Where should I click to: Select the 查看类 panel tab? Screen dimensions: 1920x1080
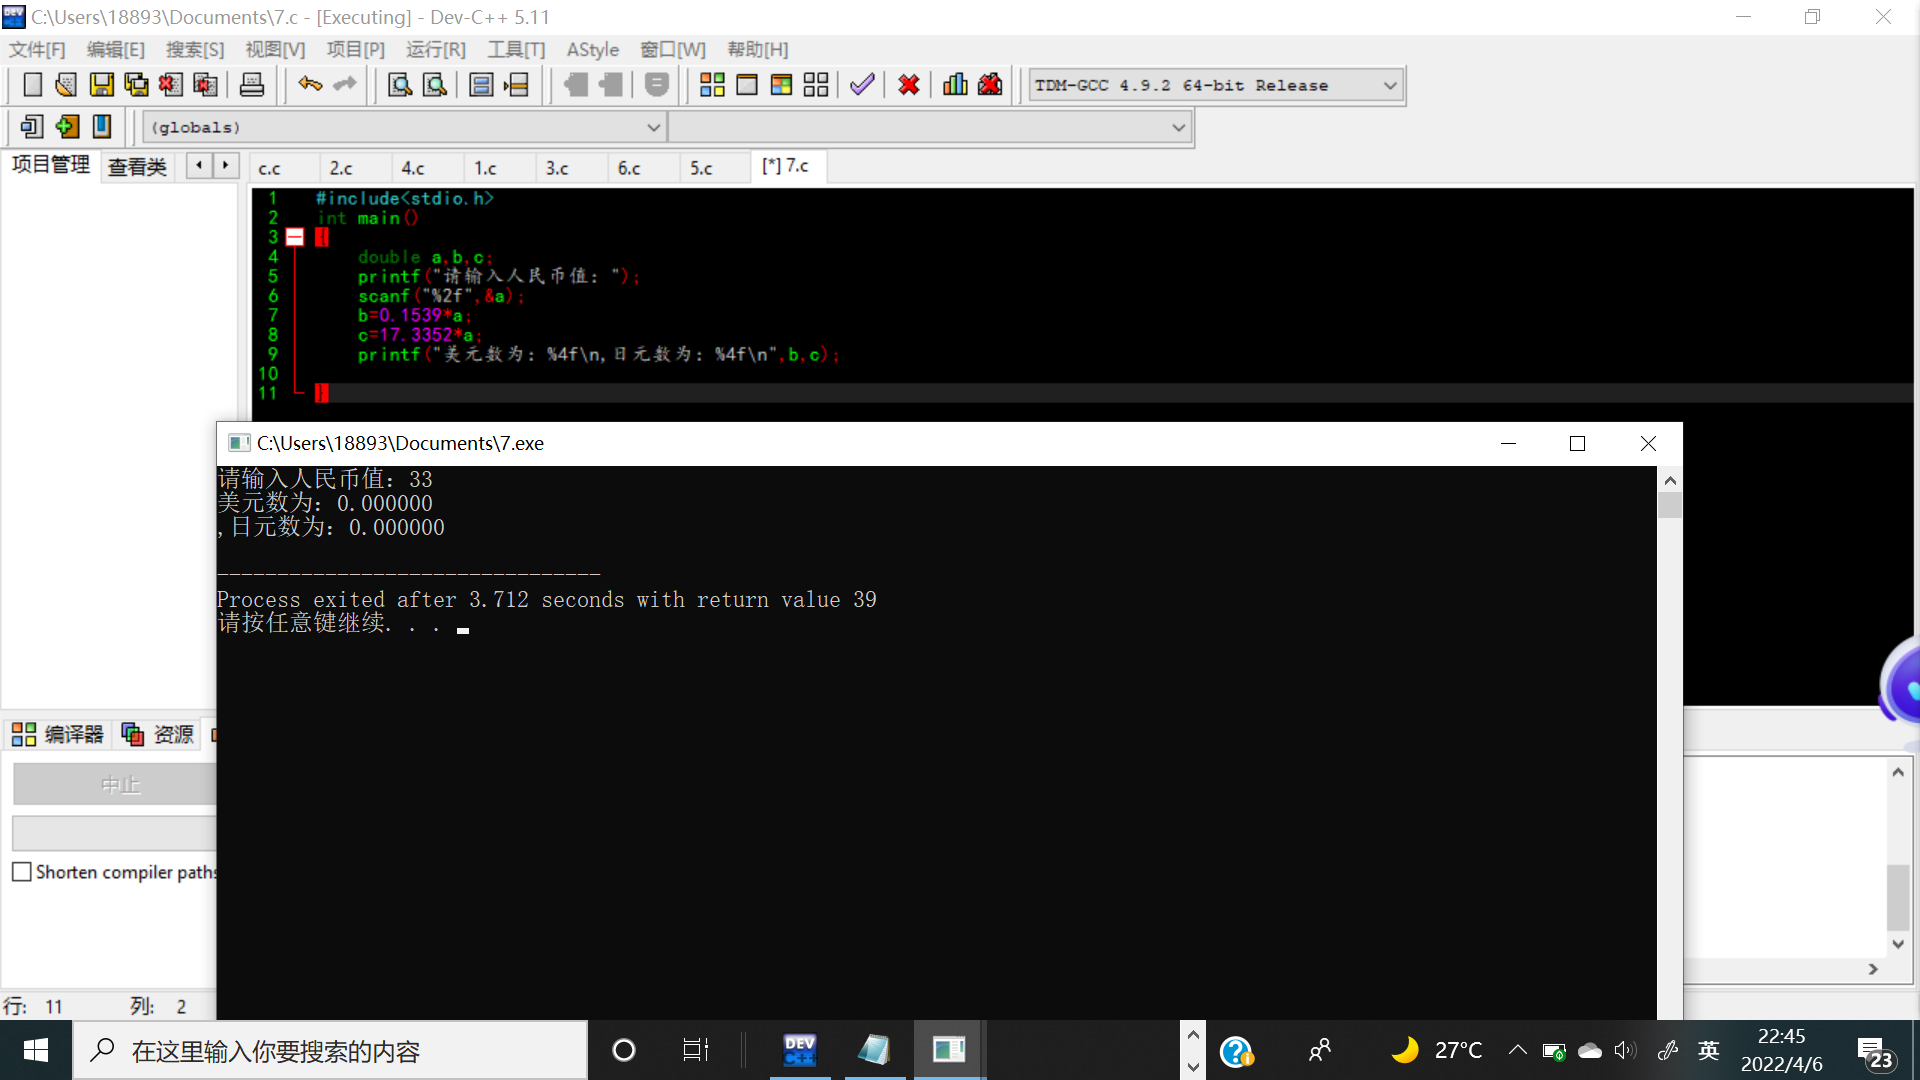(x=137, y=167)
